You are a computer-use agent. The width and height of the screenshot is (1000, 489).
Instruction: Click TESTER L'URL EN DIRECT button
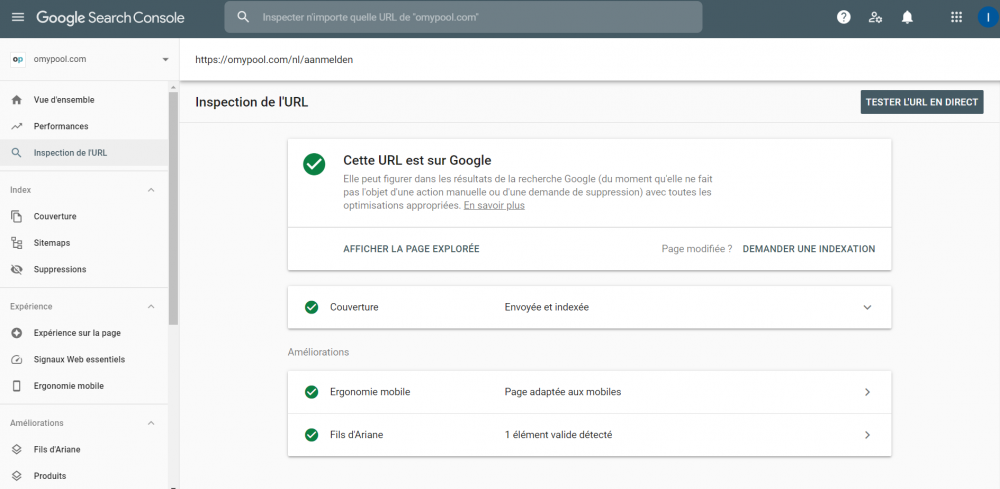tap(921, 102)
